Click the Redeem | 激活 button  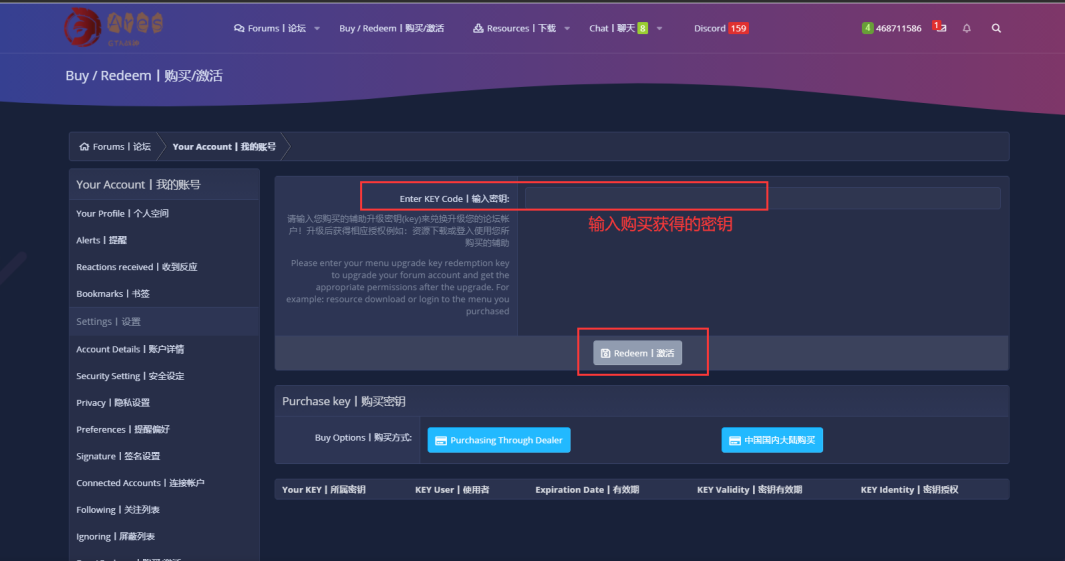pyautogui.click(x=637, y=353)
